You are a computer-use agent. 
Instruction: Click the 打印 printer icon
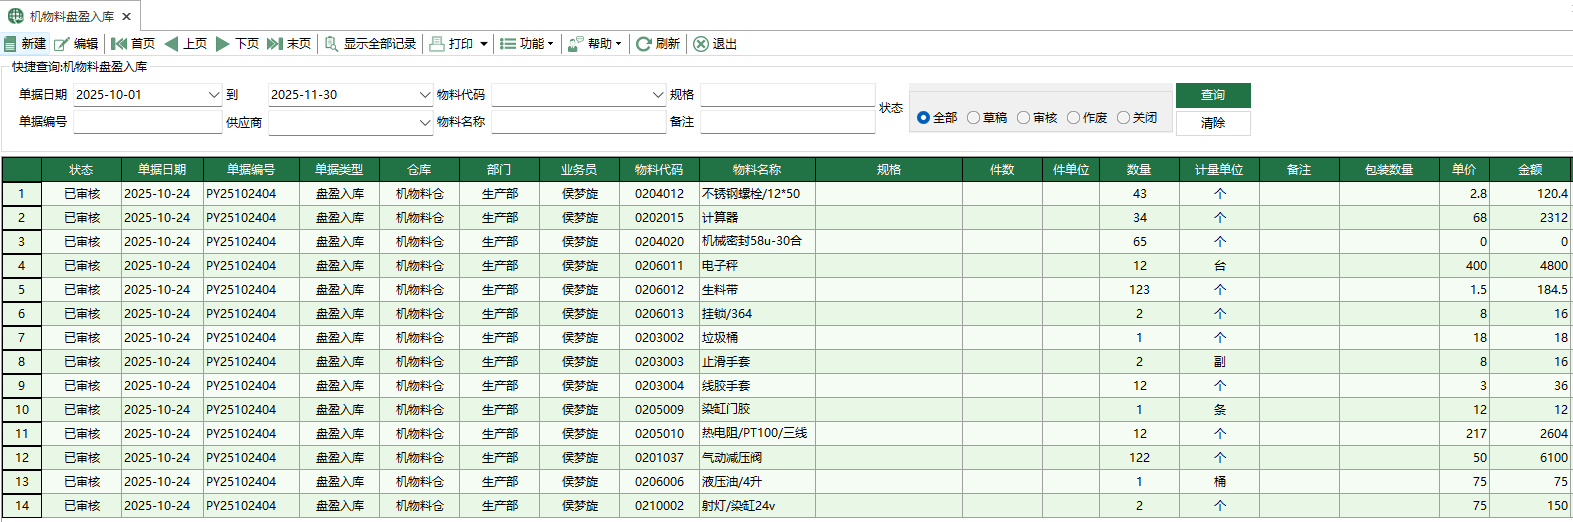pyautogui.click(x=437, y=44)
